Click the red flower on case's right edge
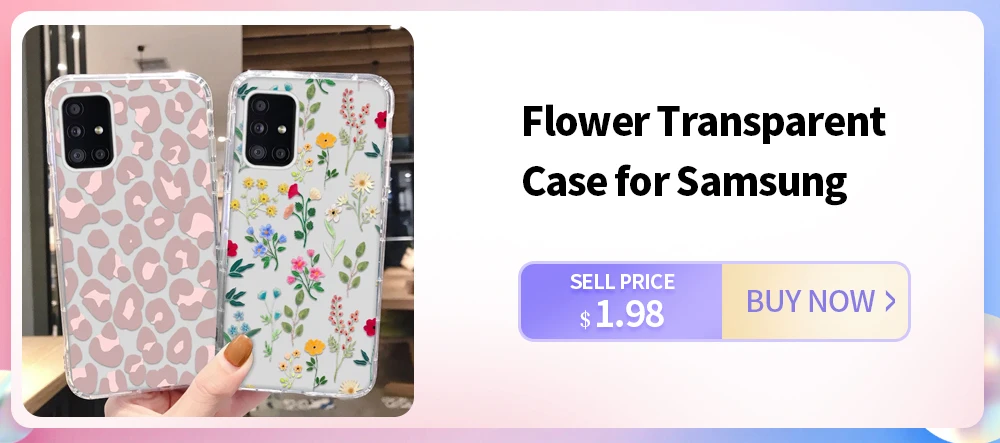 pyautogui.click(x=381, y=119)
